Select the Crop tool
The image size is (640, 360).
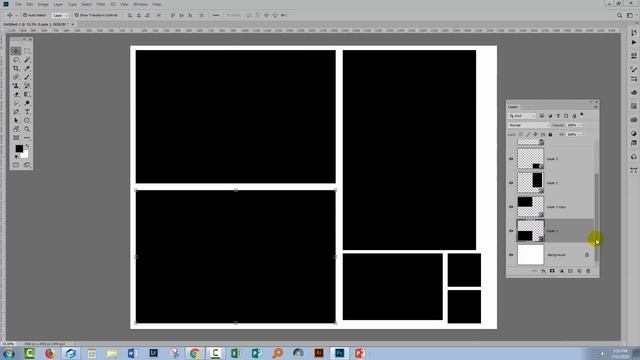(16, 68)
